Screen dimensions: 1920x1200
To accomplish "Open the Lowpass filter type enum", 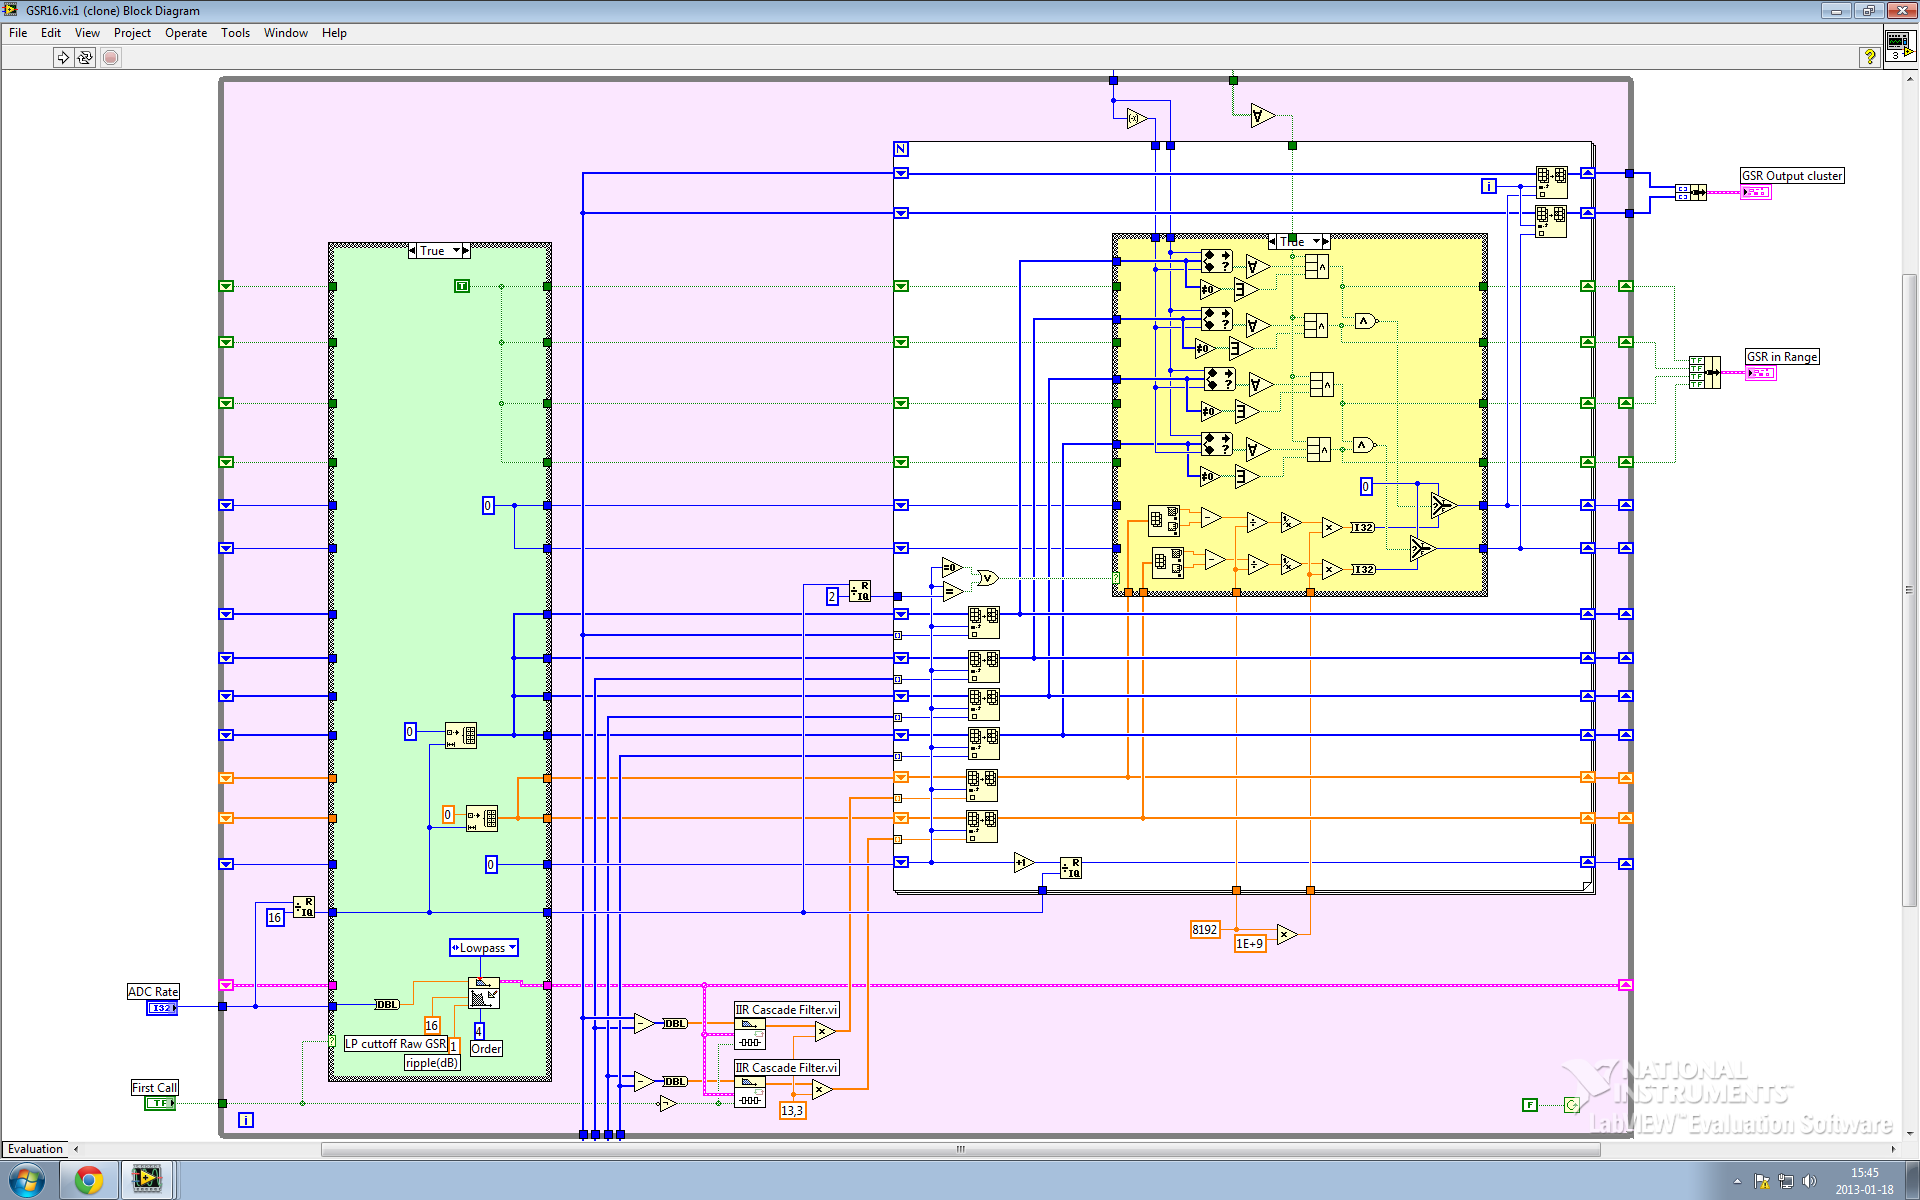I will tap(484, 947).
